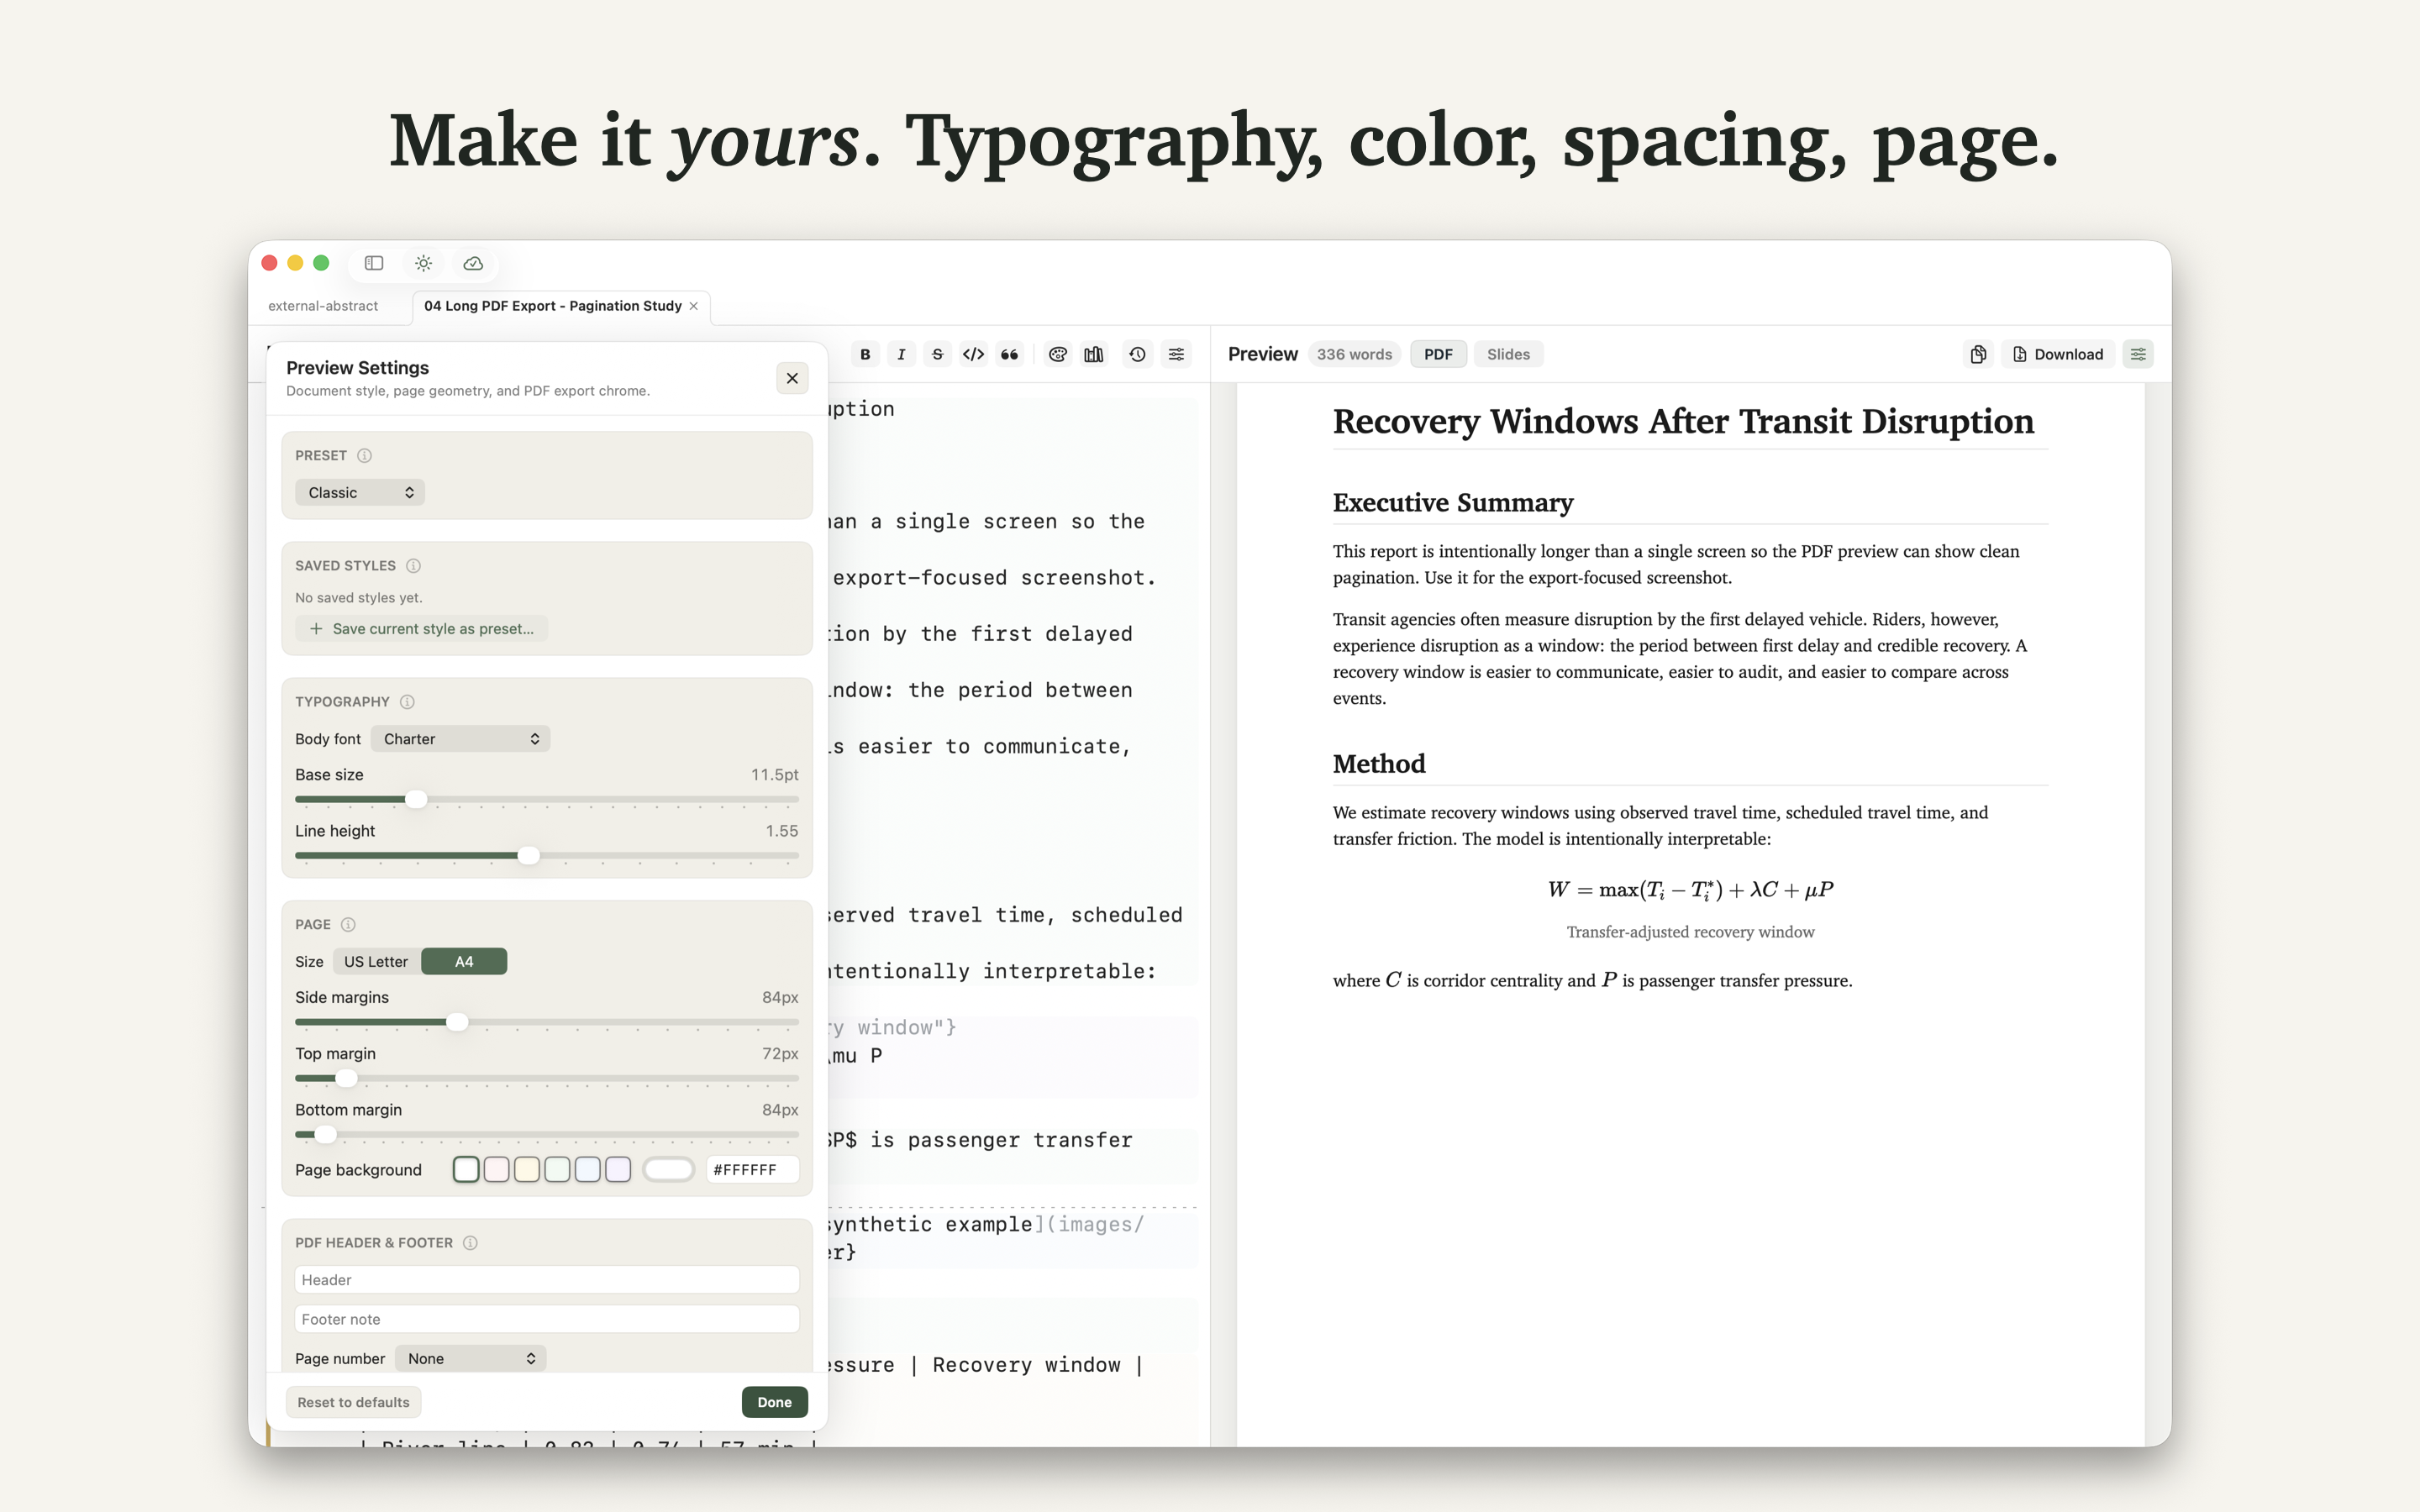Show info for Saved Styles
The height and width of the screenshot is (1512, 2420).
pos(414,565)
